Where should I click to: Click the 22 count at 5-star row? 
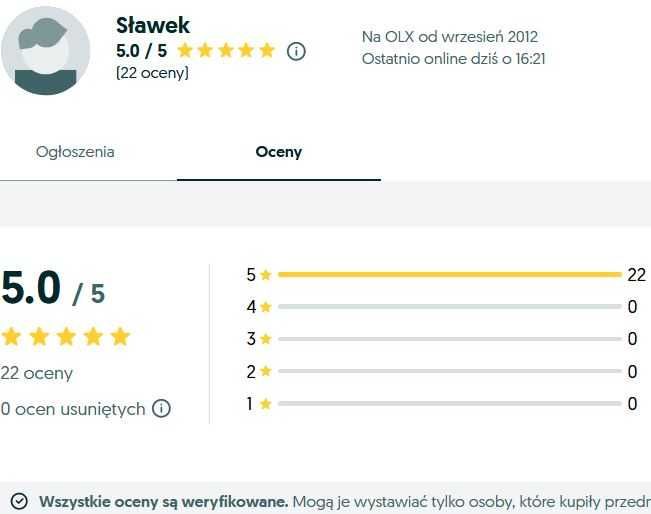click(x=636, y=275)
